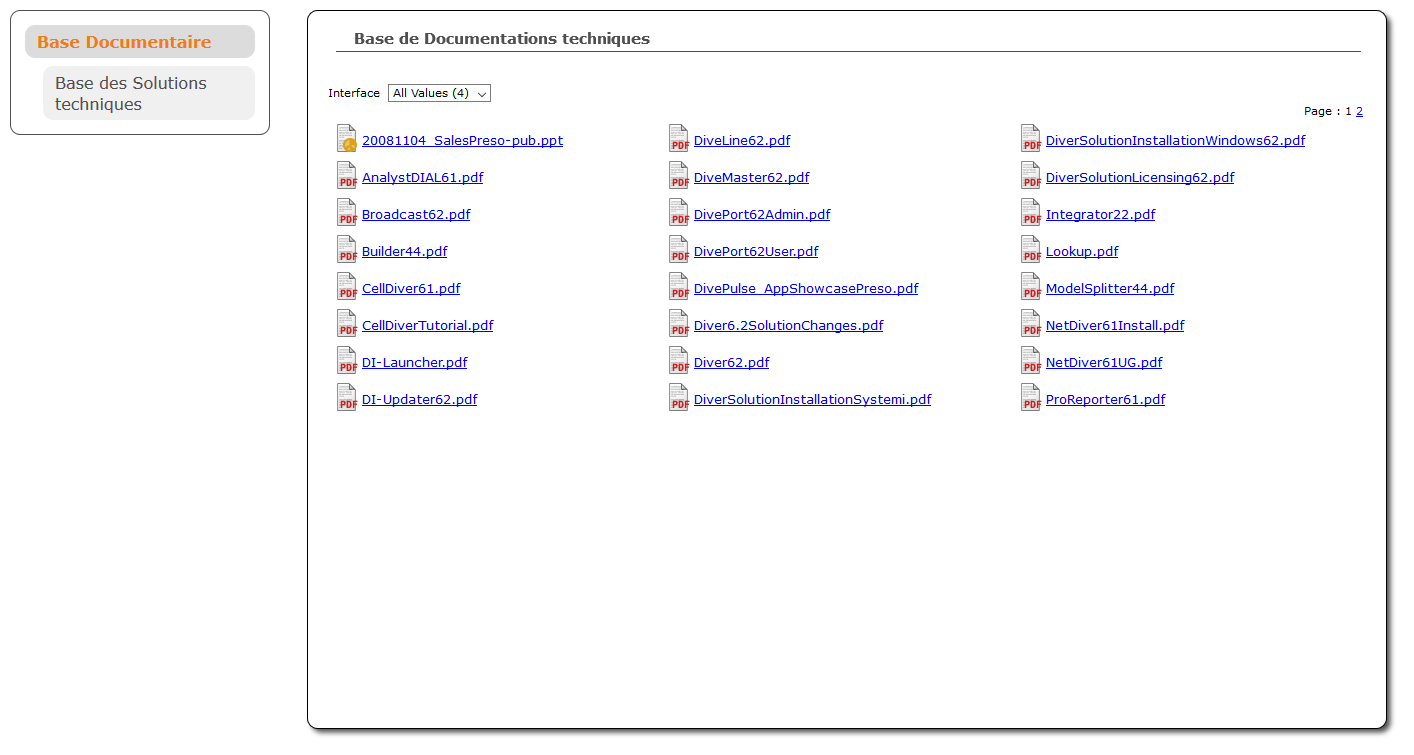Viewport: 1414px width, 755px height.
Task: Open the AnalystDIAL61.pdf link
Action: point(422,177)
